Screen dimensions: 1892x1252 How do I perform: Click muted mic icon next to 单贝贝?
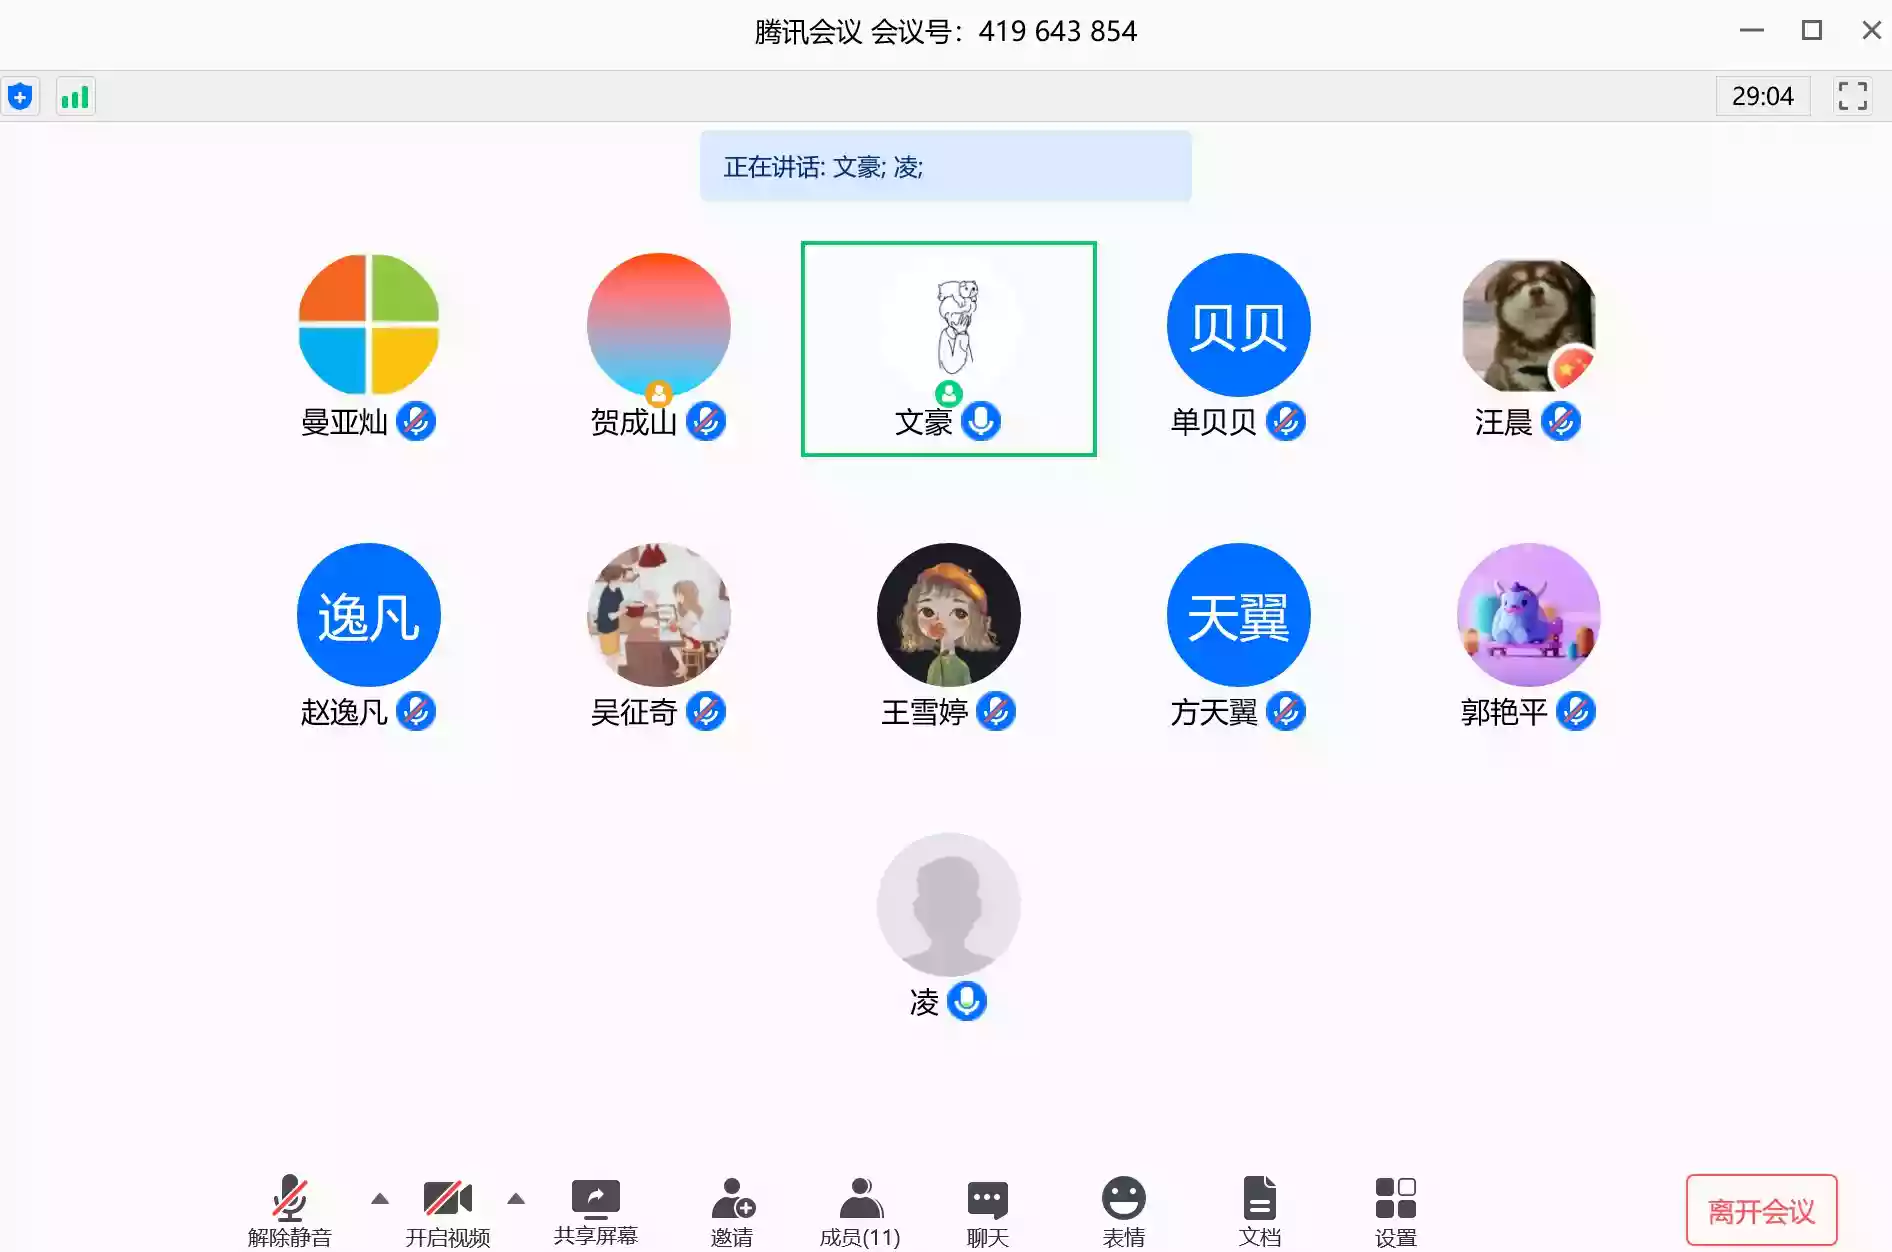[x=1286, y=421]
